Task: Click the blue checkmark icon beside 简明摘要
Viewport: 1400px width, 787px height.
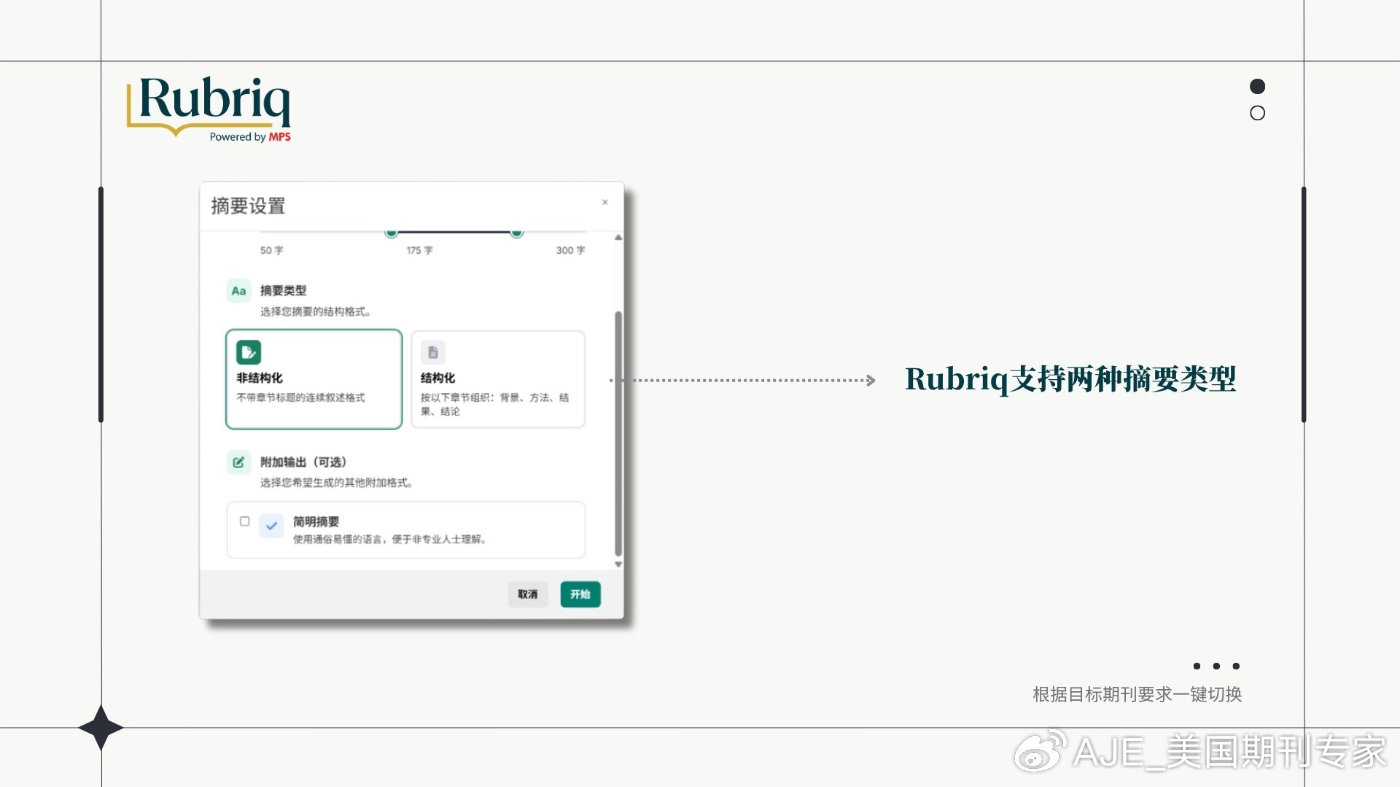Action: point(271,526)
